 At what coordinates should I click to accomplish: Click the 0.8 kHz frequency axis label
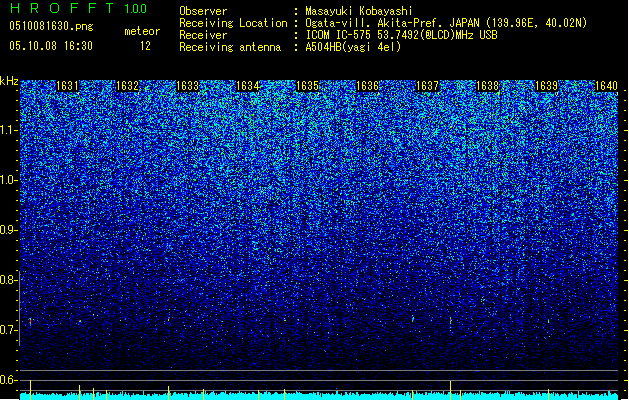pos(9,280)
